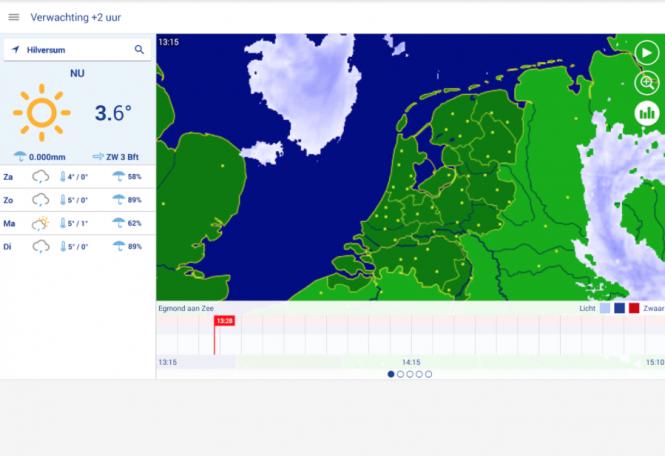Click the 14:15 label on the timeline
Viewport: 665px width, 456px height.
[x=411, y=362]
